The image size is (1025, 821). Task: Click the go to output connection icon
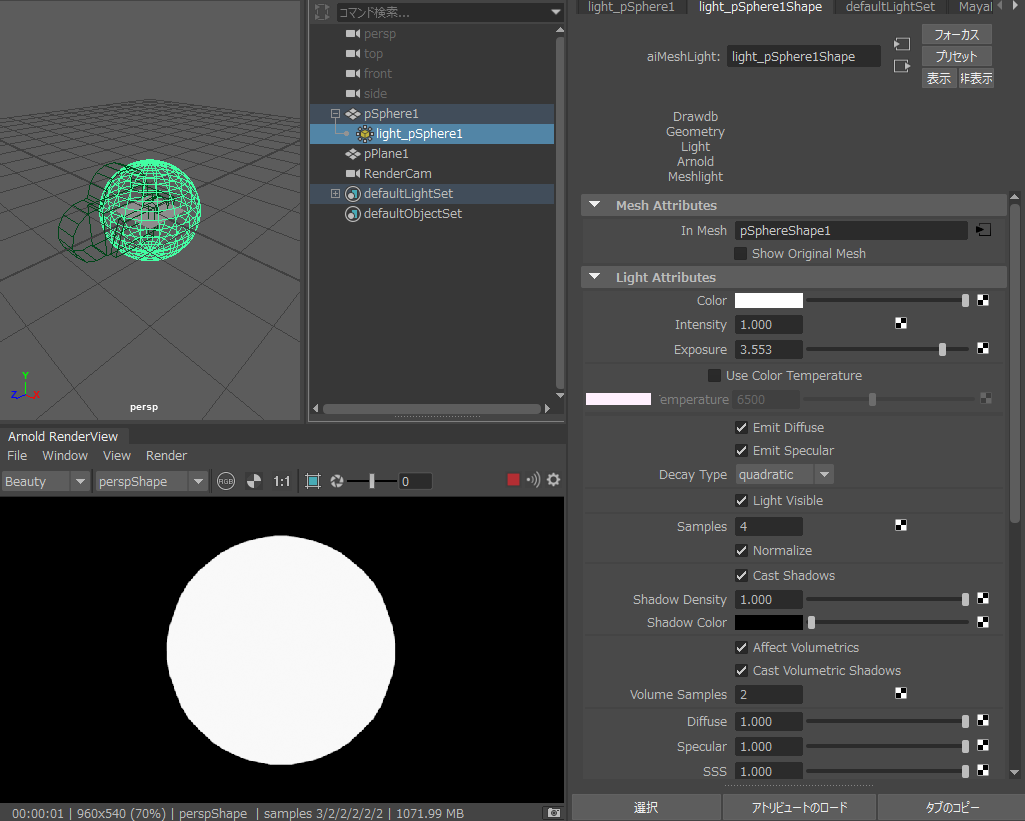[901, 66]
